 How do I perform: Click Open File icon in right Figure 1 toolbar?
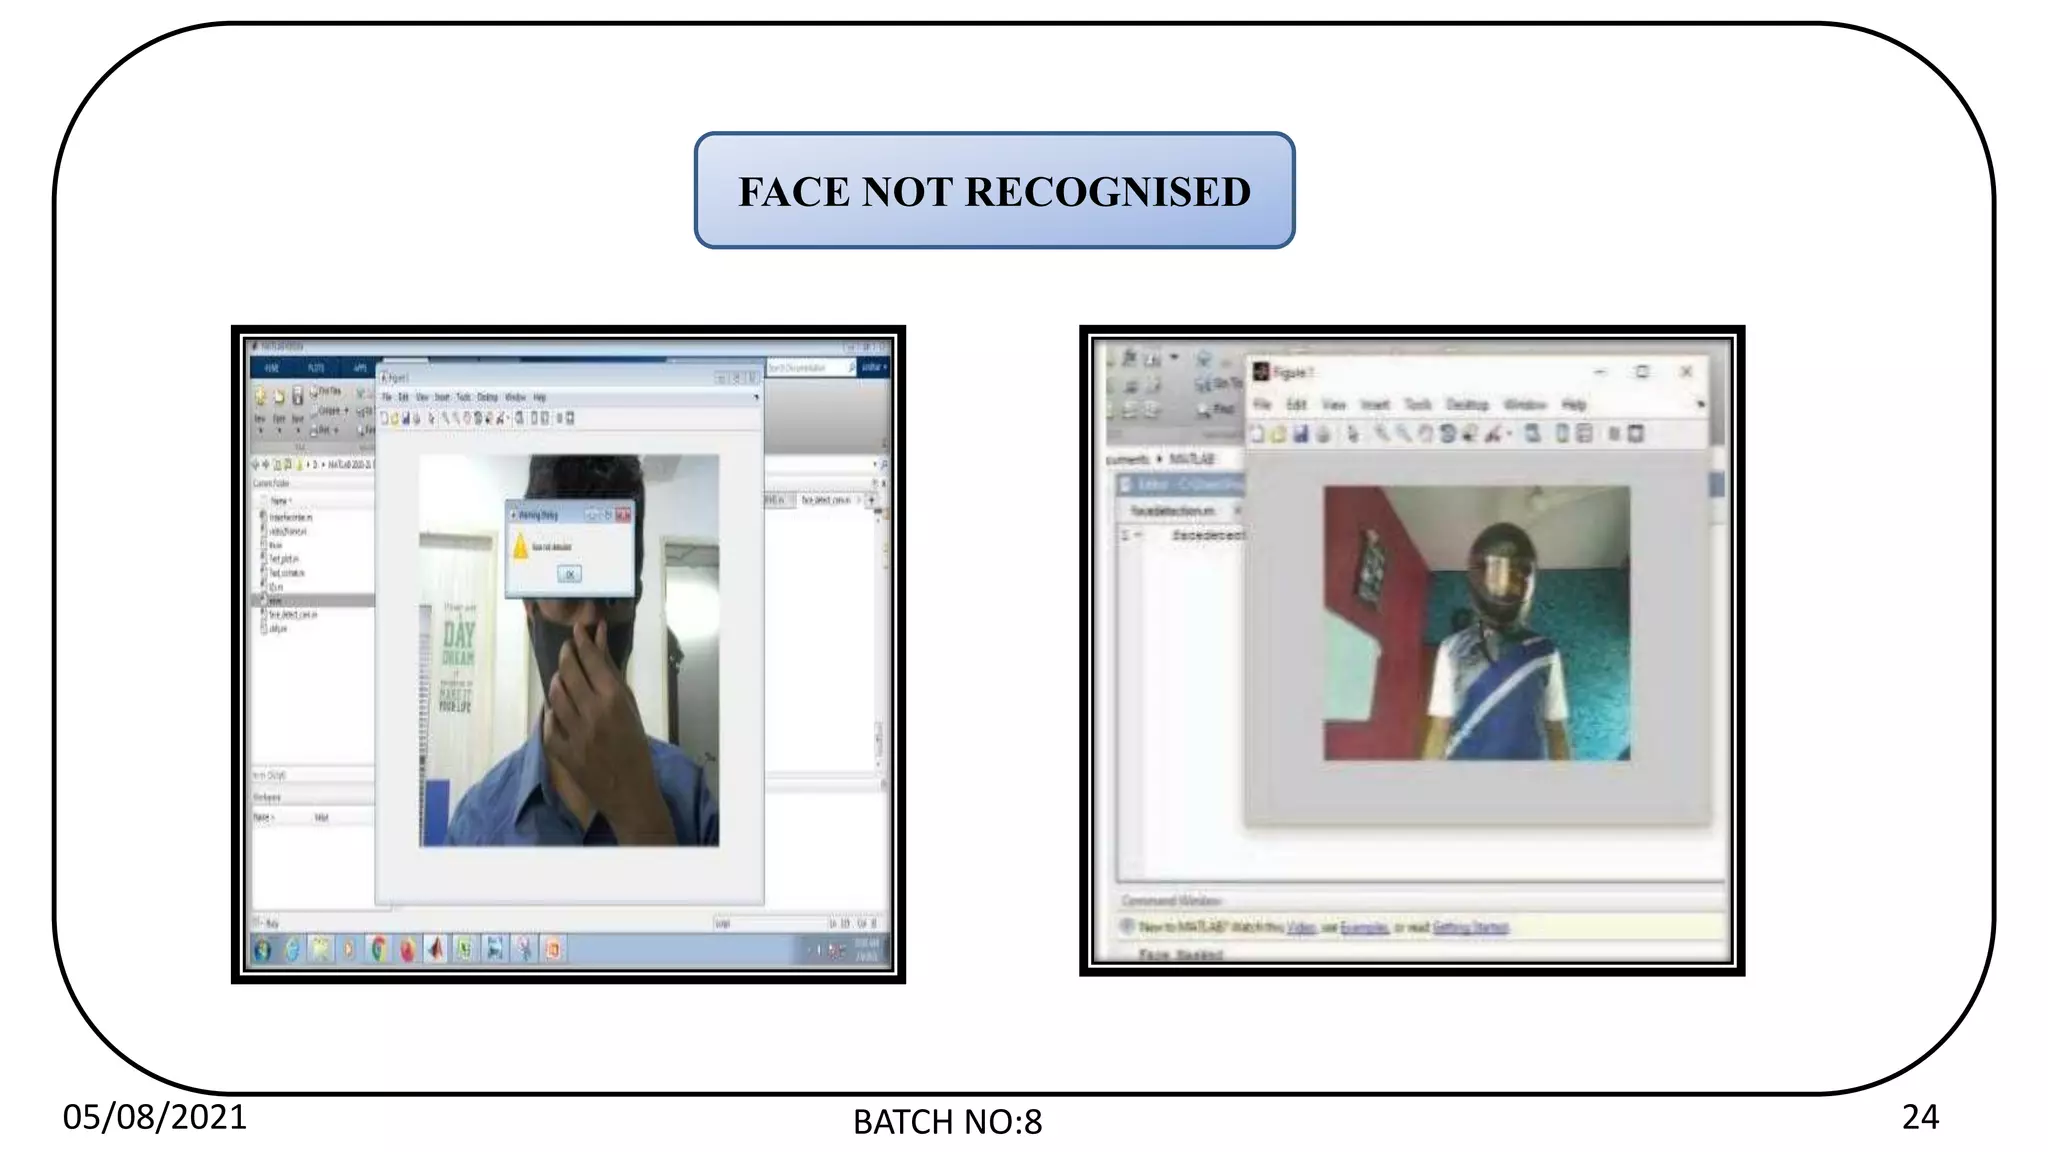tap(1277, 434)
